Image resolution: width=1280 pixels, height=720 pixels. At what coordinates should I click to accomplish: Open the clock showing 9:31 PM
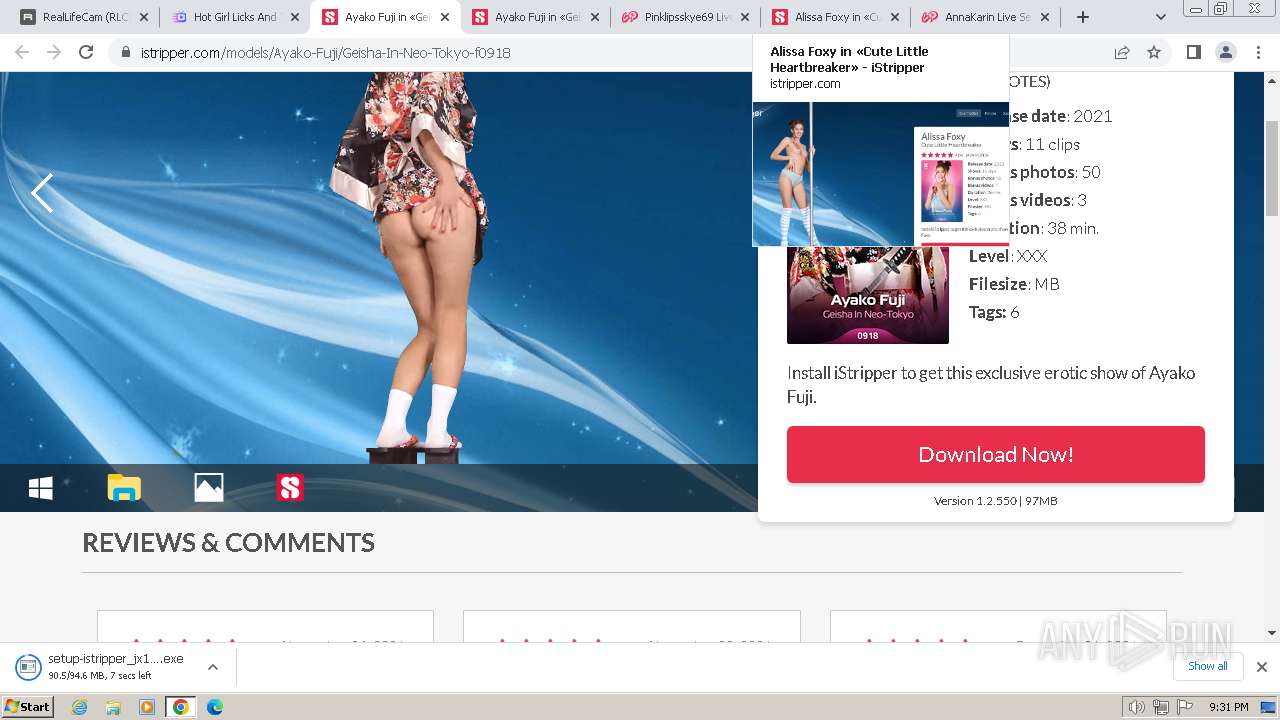pos(1228,707)
